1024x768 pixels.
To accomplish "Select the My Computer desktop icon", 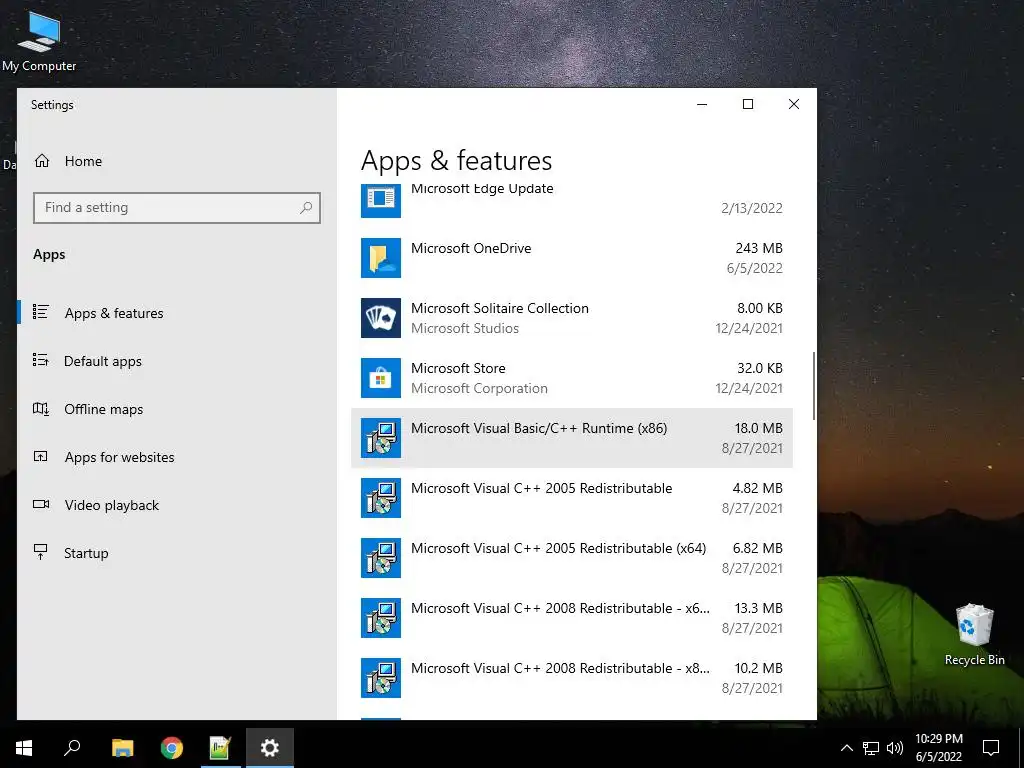I will click(39, 40).
